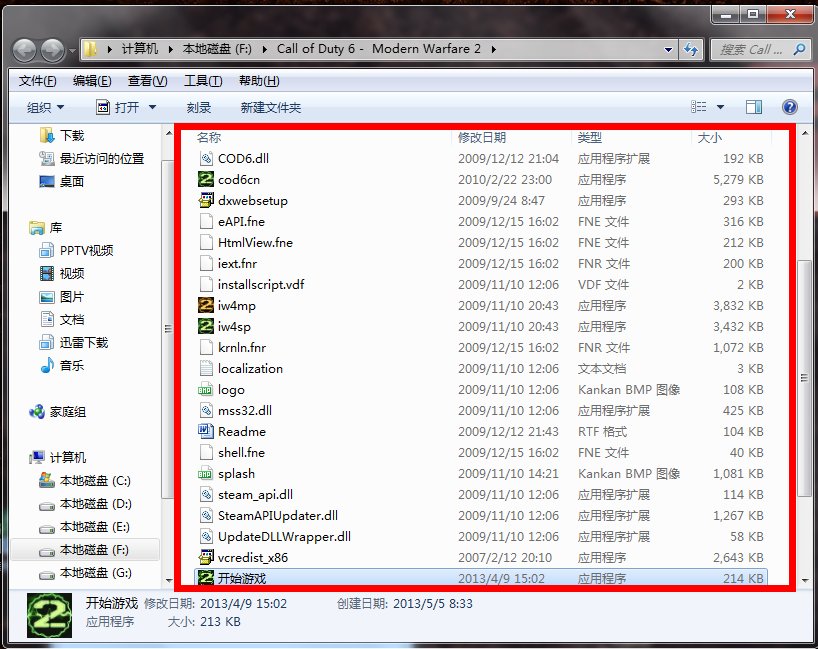Click the 新建文件夹 button

(270, 108)
